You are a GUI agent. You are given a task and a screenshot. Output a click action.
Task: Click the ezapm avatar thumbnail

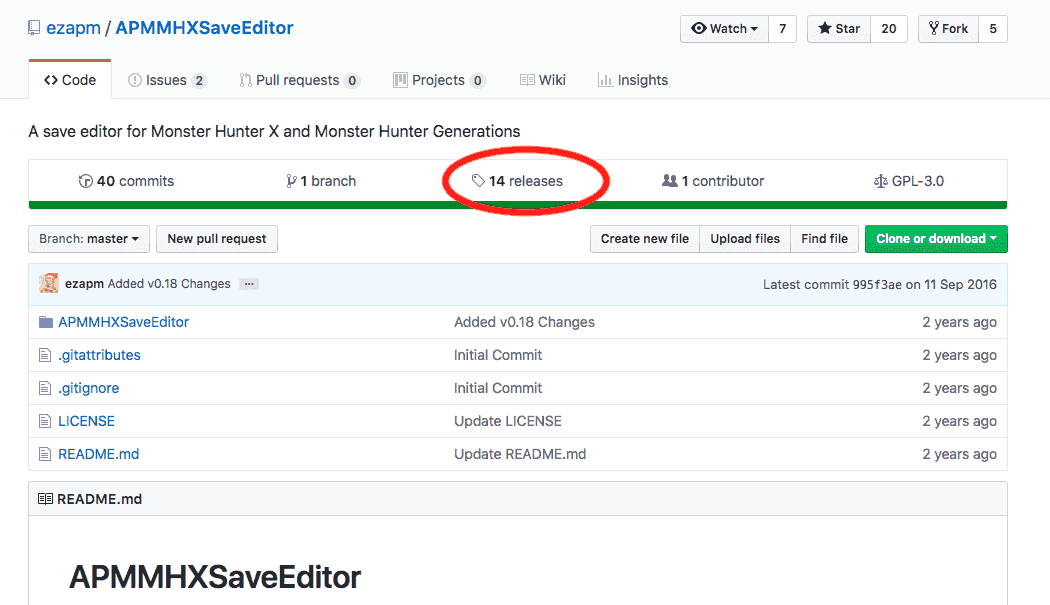[x=48, y=283]
